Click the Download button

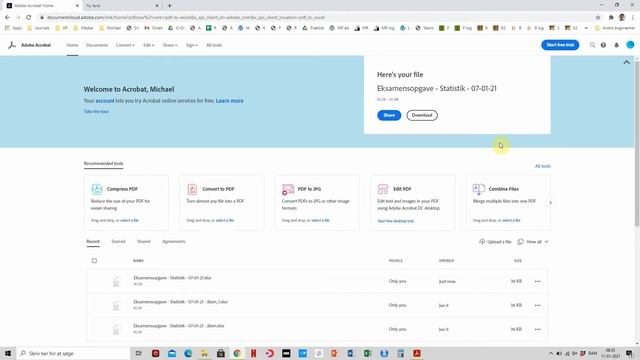[422, 115]
